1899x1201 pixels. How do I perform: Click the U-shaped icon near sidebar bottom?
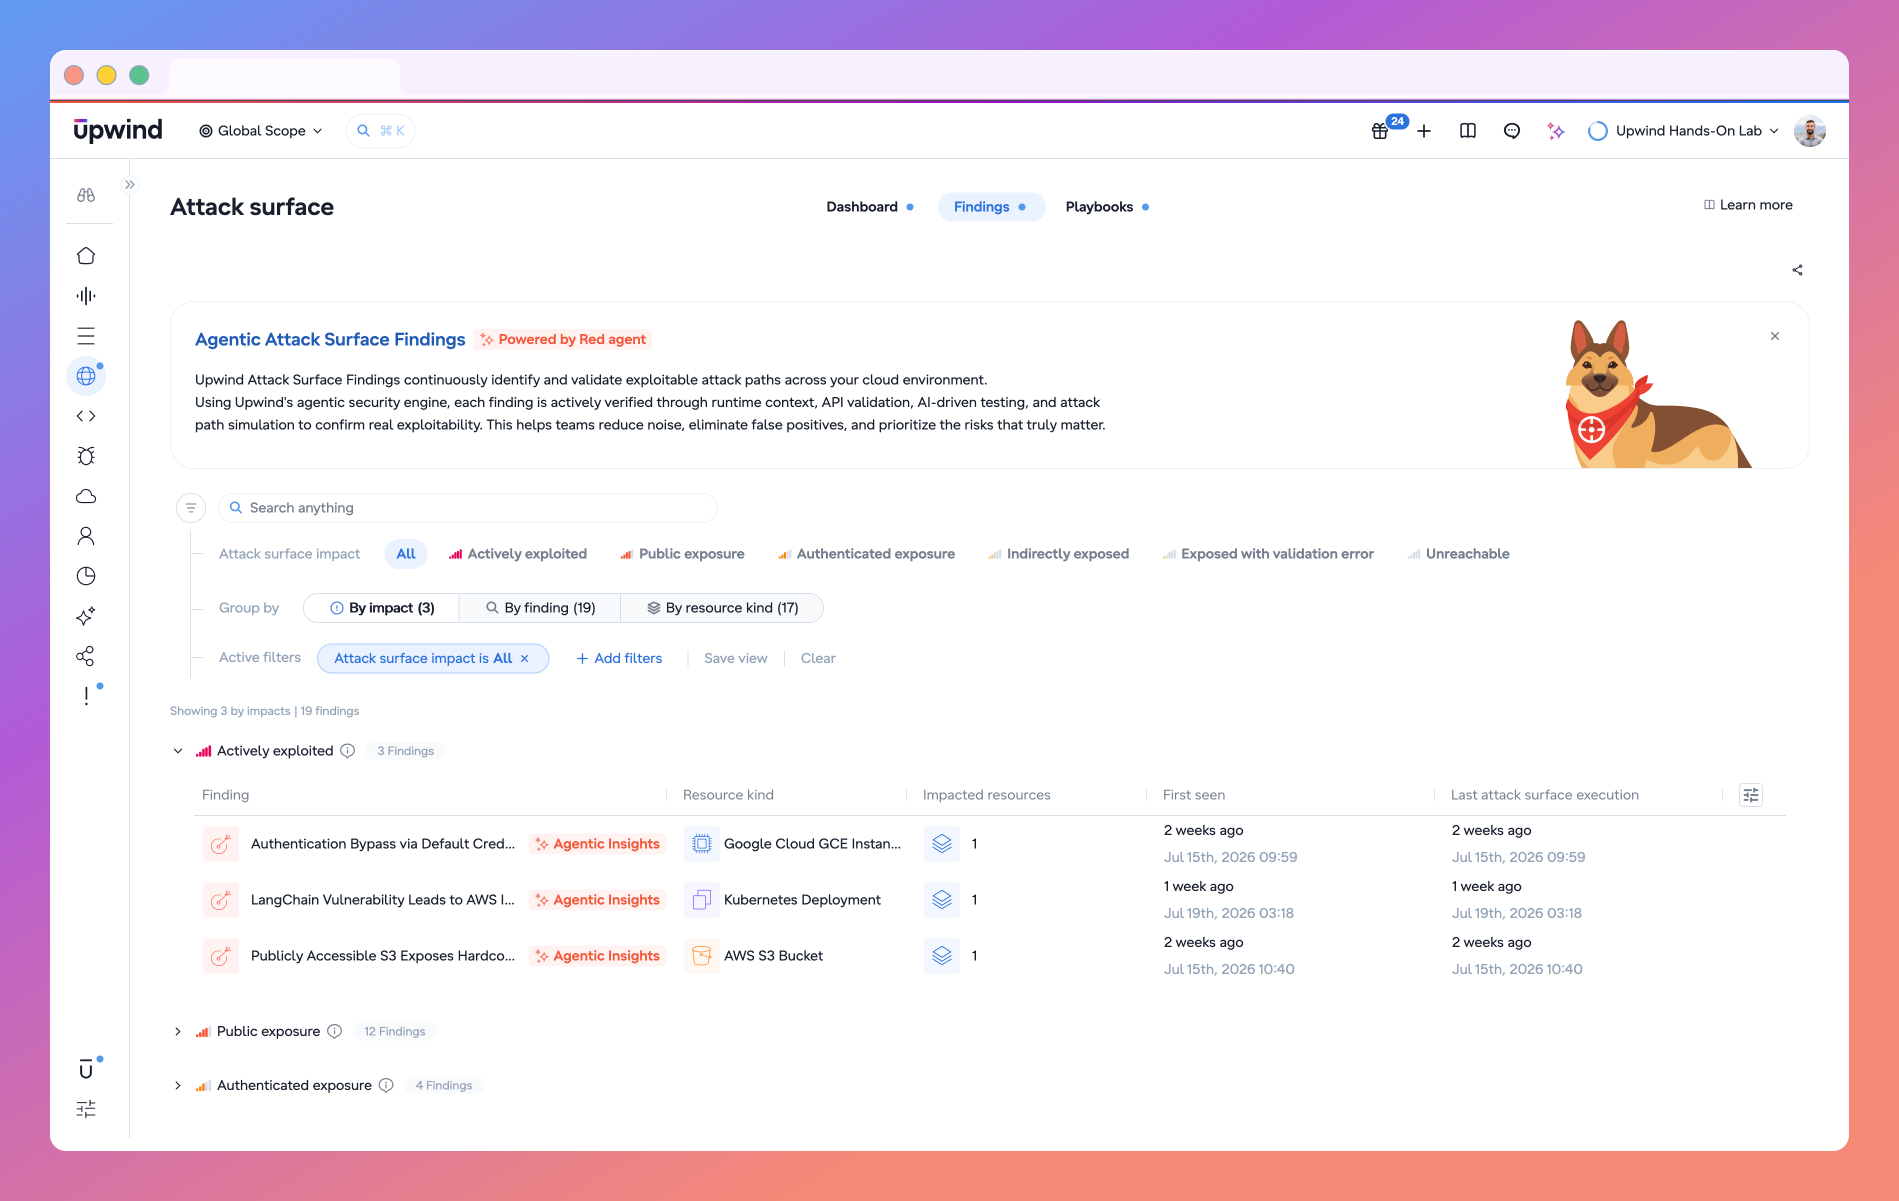[x=86, y=1069]
